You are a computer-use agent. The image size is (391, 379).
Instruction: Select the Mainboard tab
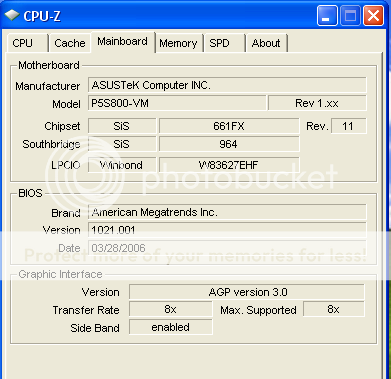coord(122,42)
